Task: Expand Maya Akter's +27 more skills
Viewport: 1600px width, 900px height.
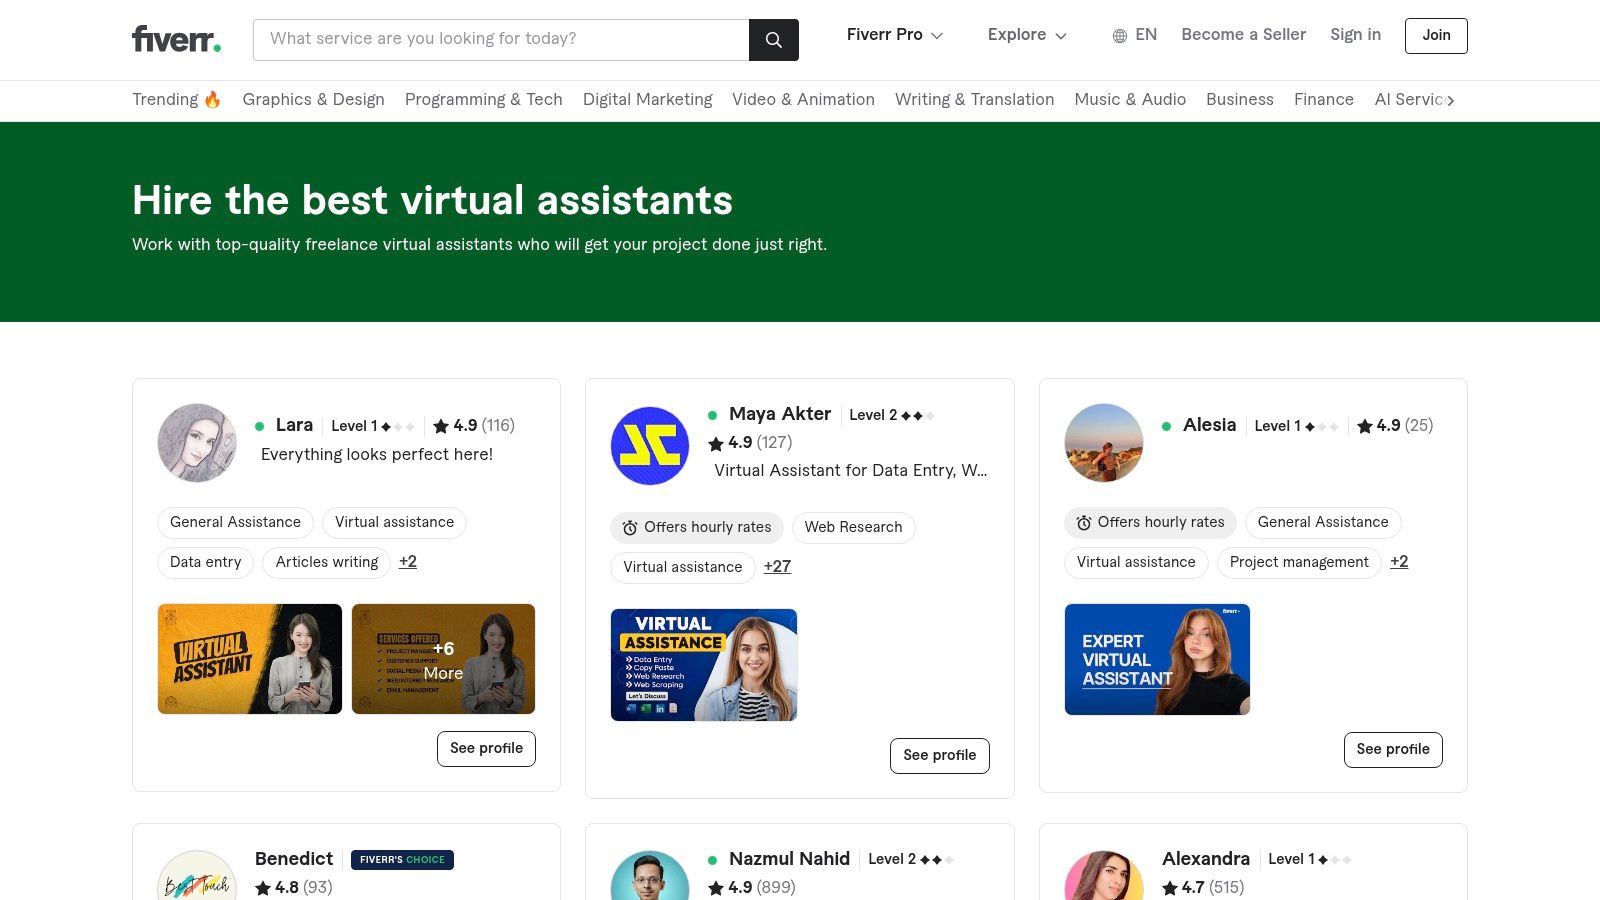Action: click(x=777, y=566)
